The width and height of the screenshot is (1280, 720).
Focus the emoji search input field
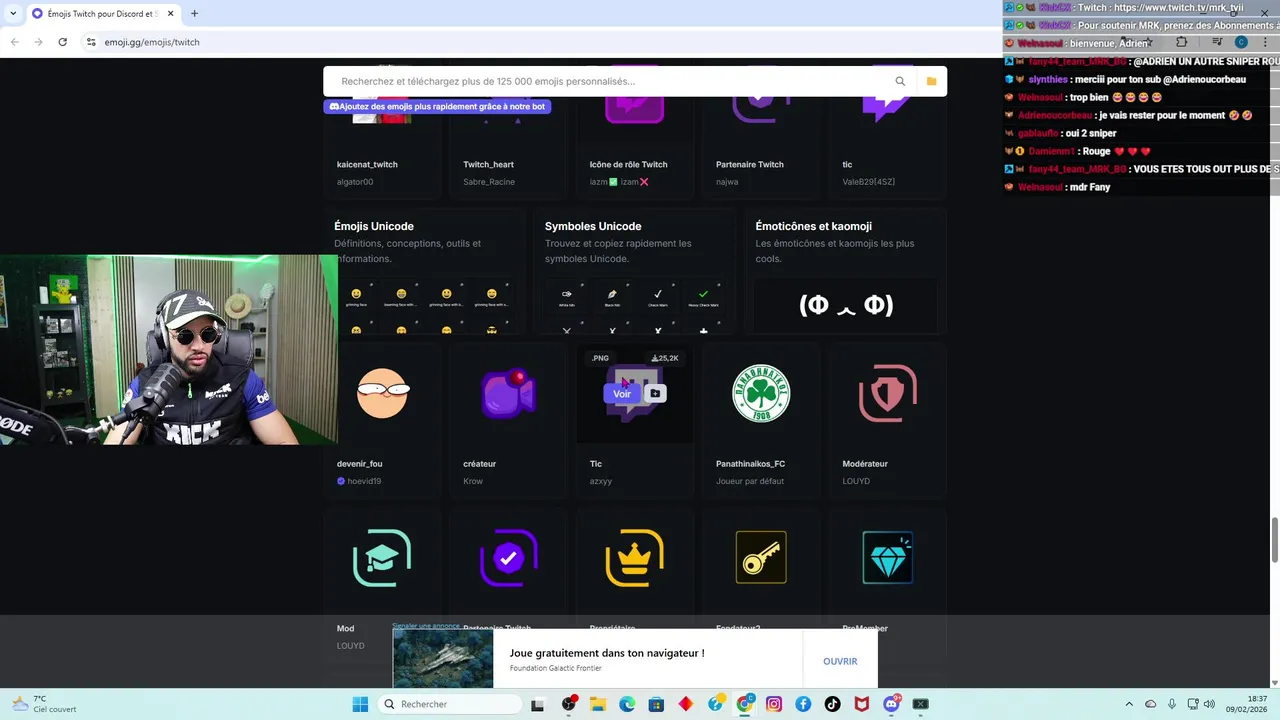point(610,81)
